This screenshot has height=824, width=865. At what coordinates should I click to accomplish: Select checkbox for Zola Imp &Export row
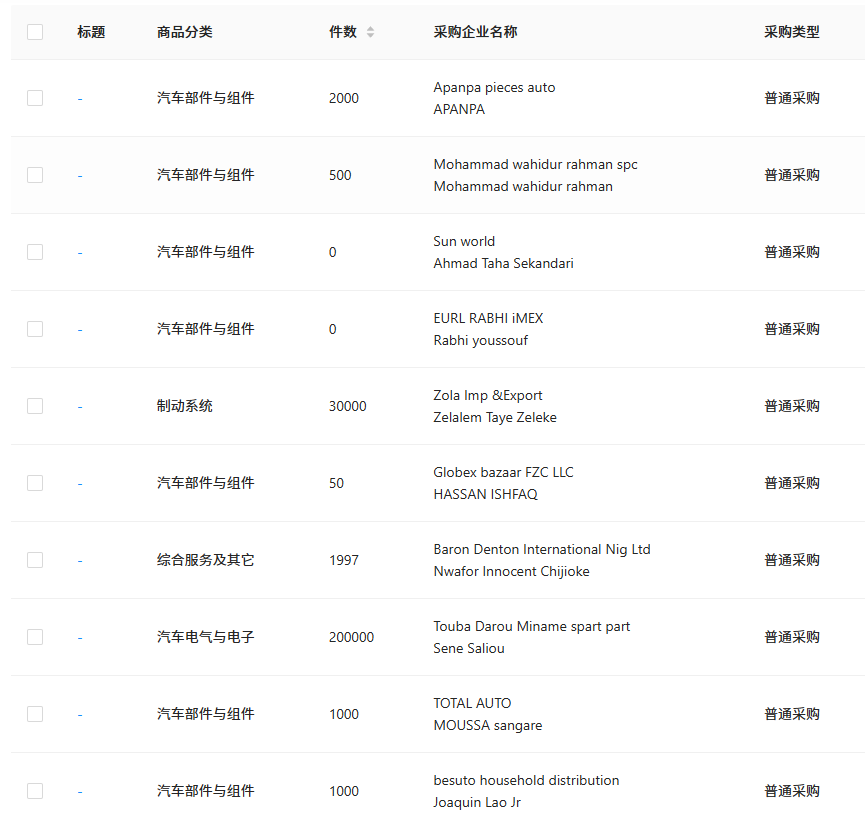(35, 406)
